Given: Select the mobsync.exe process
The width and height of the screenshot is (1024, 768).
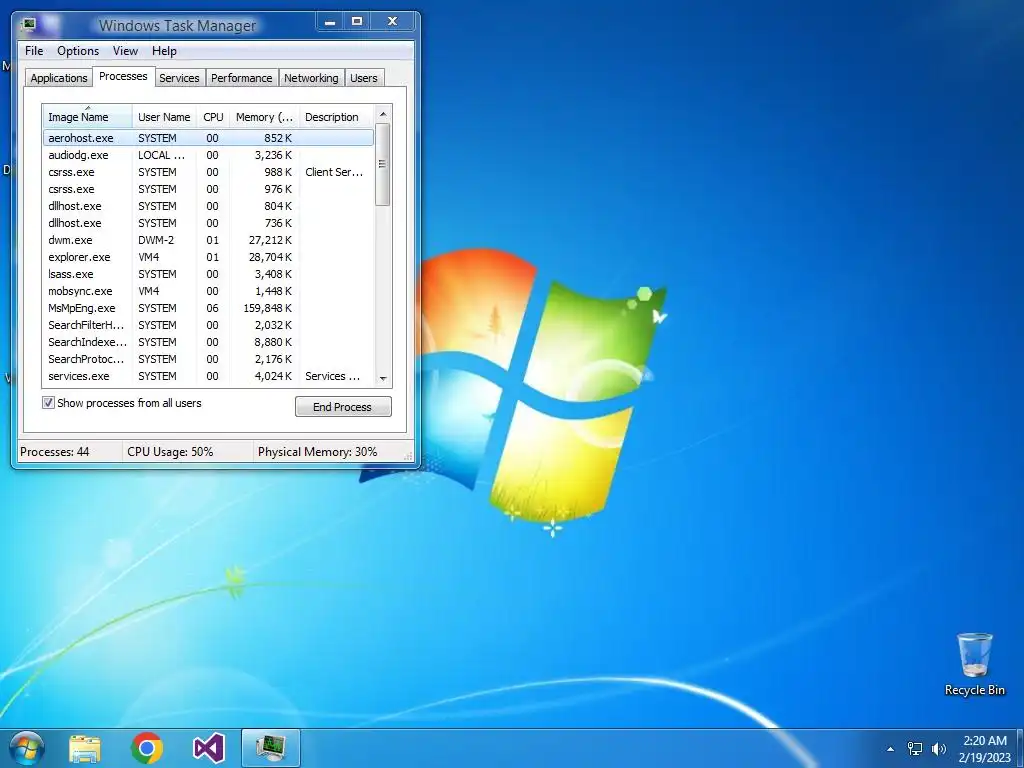Looking at the screenshot, I should click(x=208, y=291).
